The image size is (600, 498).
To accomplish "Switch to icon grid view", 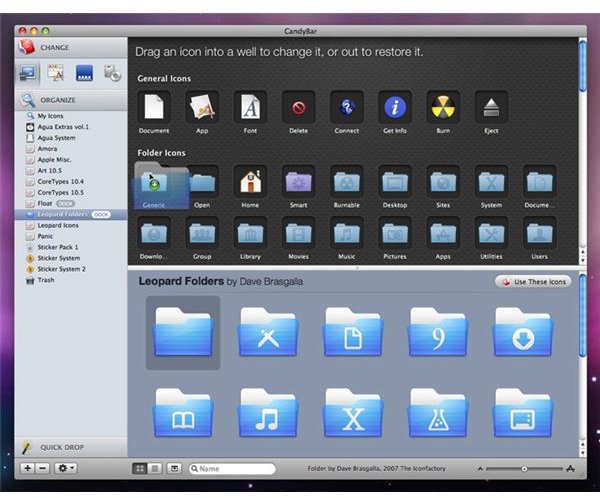I will 140,468.
